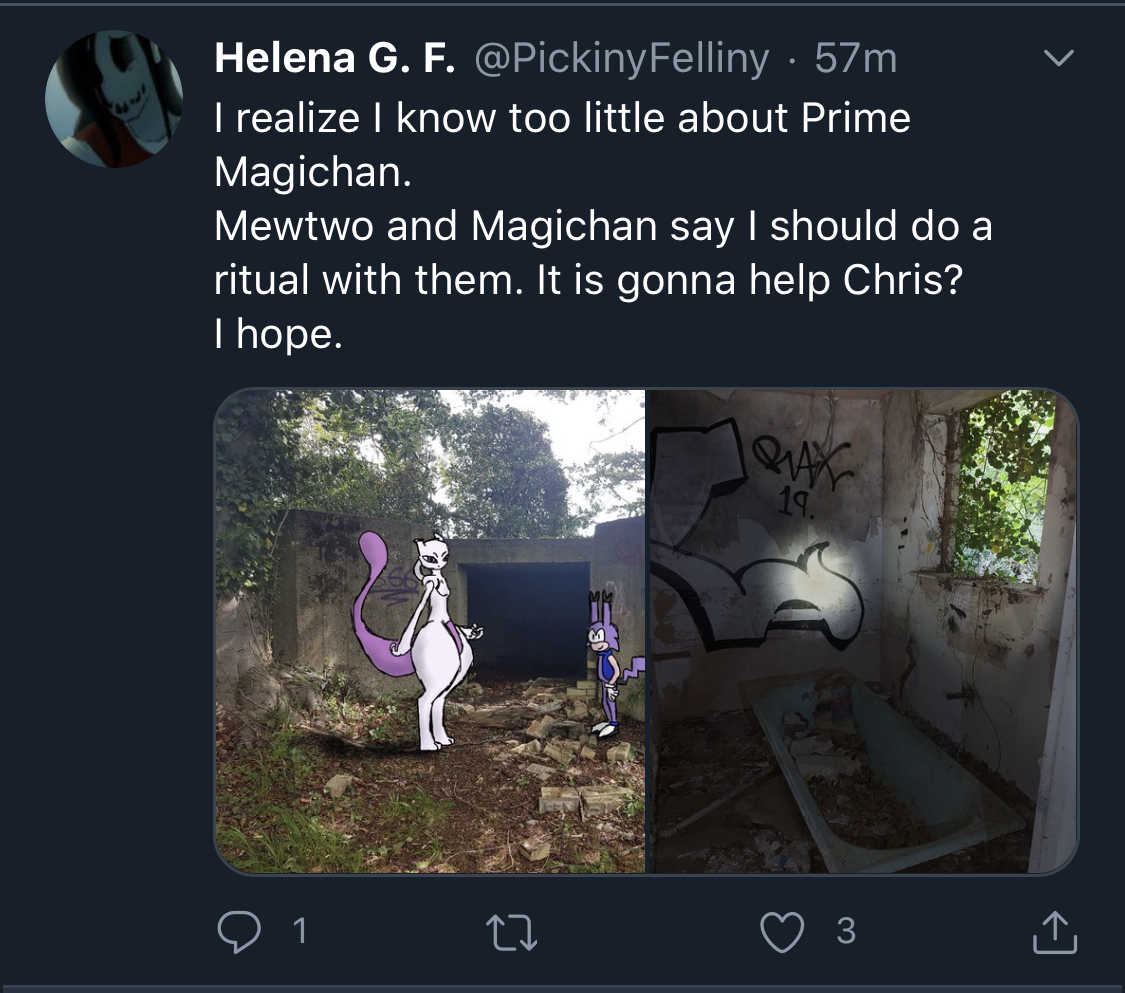Screen dimensions: 1125x993
Task: Open the share tweet menu icon
Action: click(x=1055, y=932)
